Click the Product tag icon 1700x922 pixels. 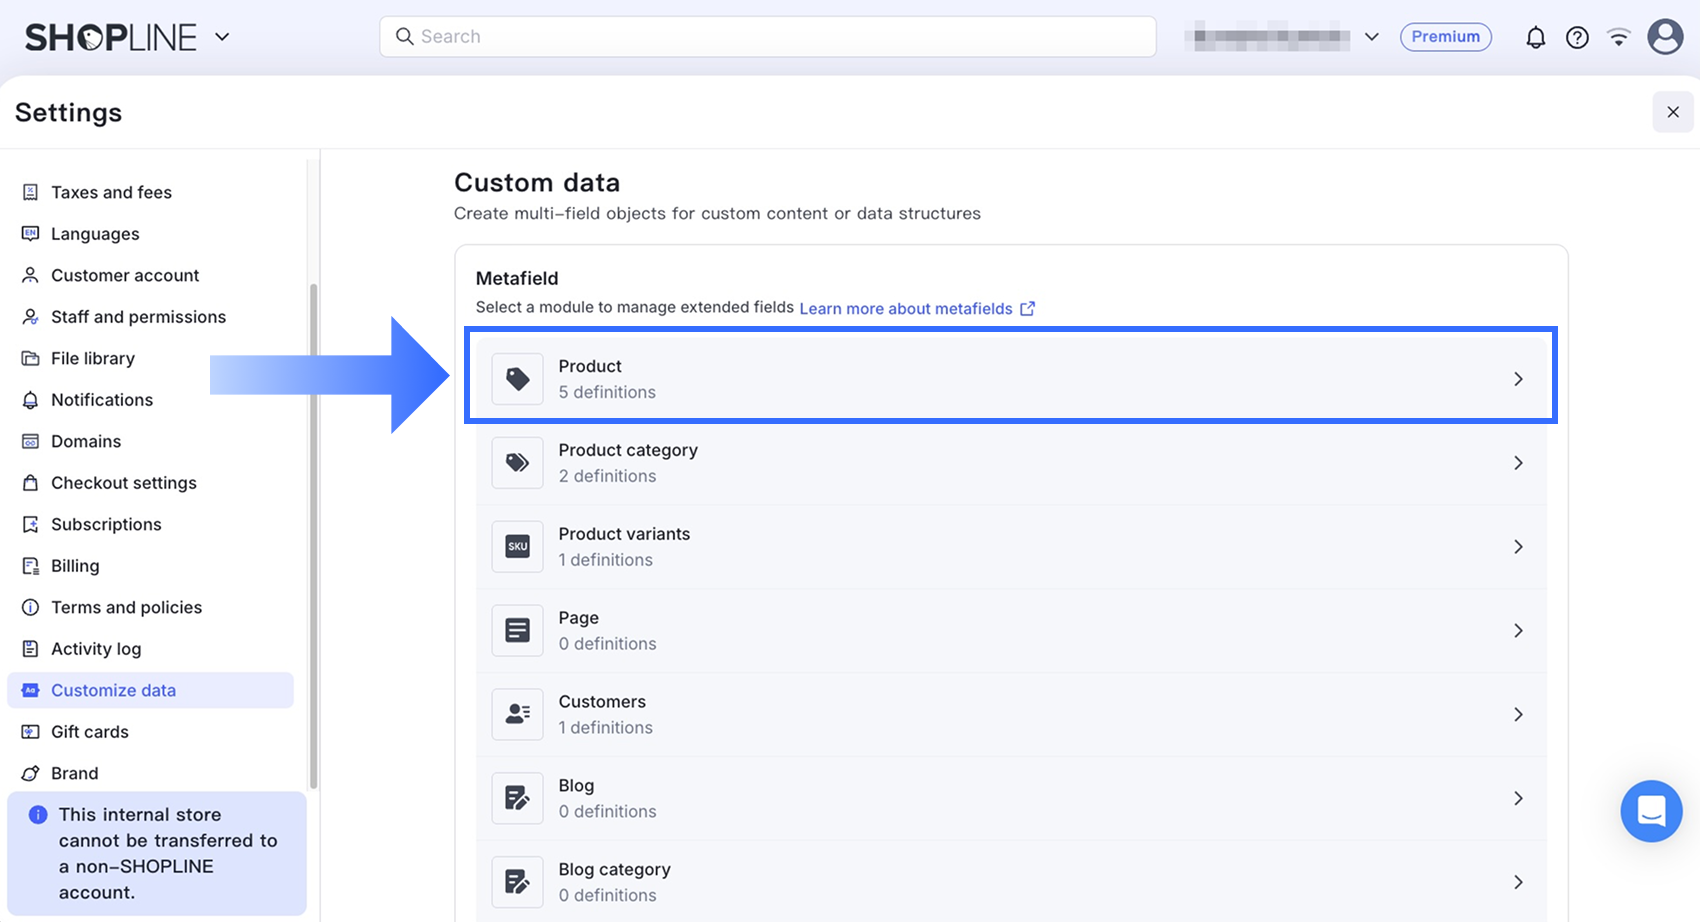coord(517,379)
